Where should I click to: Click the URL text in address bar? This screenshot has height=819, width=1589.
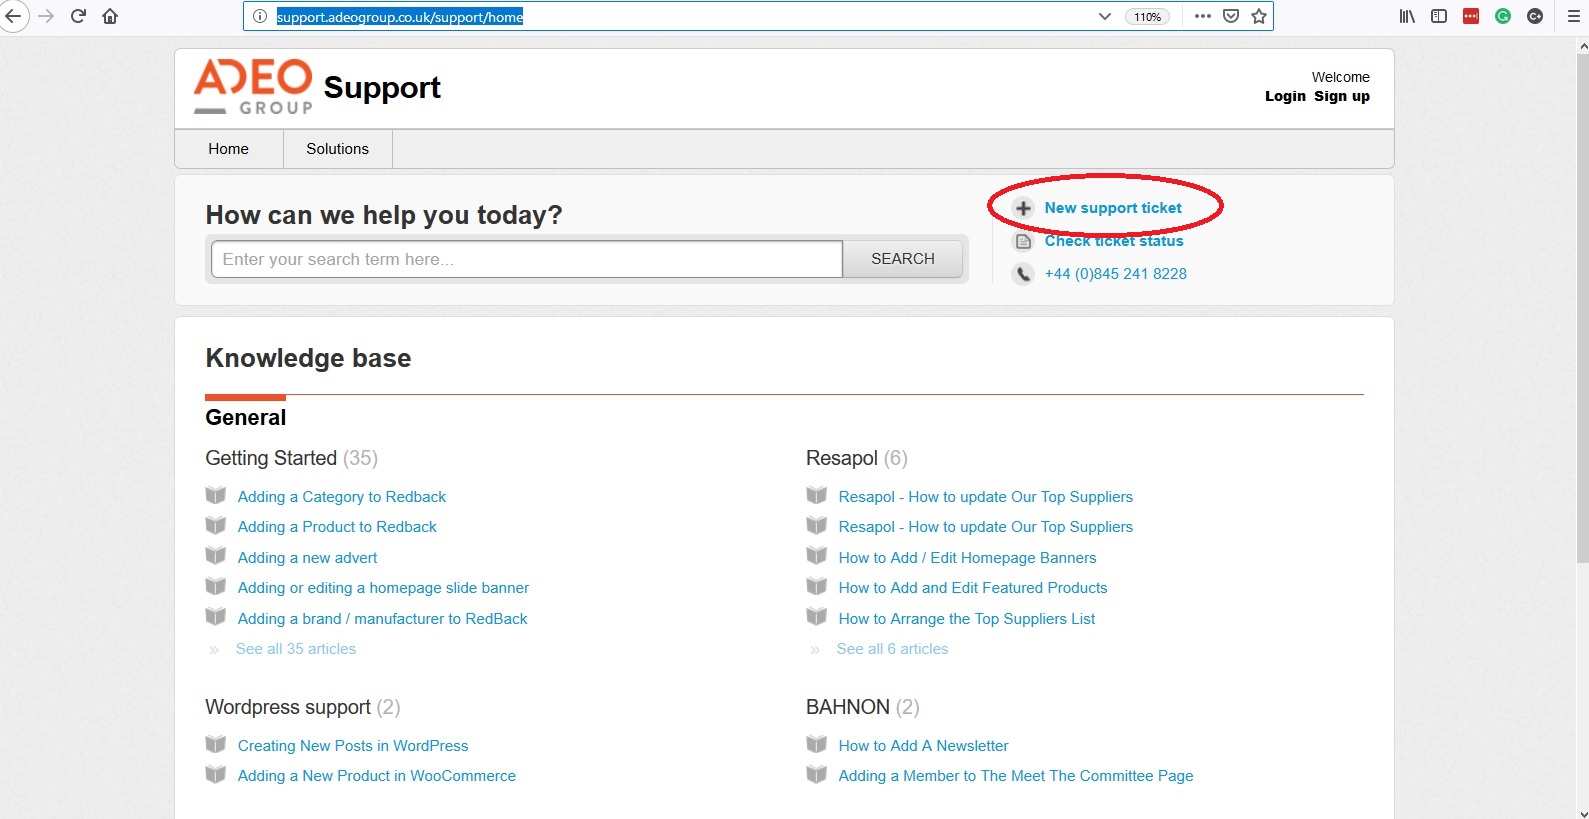[x=400, y=17]
